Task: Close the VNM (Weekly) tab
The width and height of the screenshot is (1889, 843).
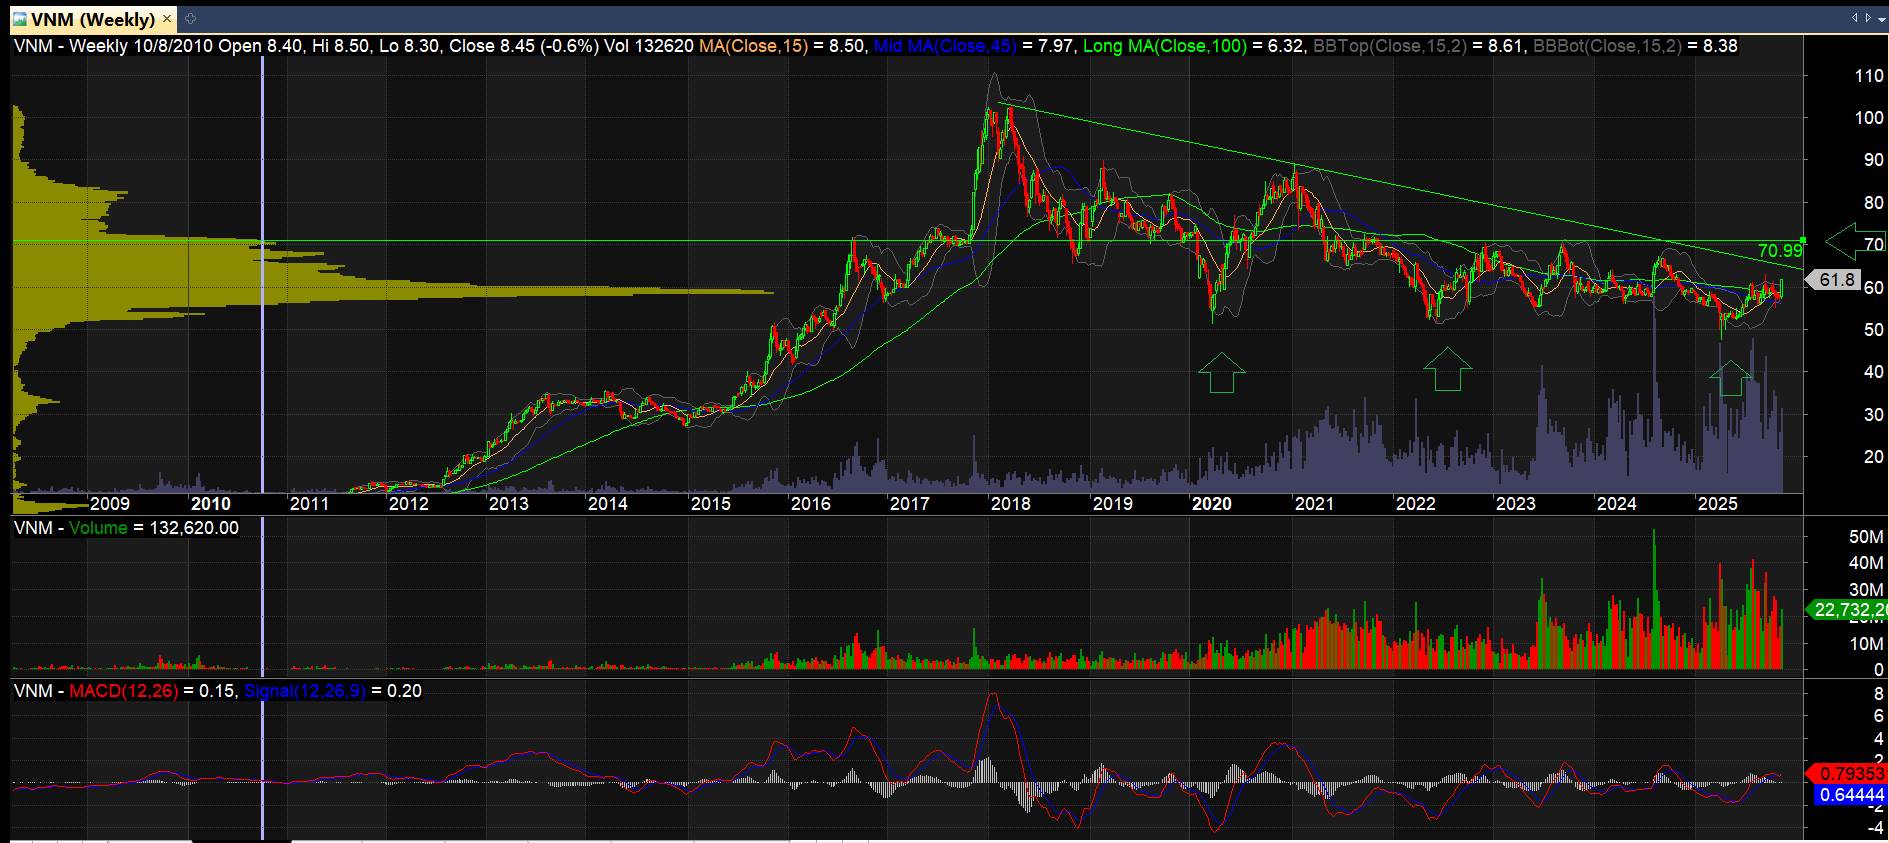Action: pos(167,19)
